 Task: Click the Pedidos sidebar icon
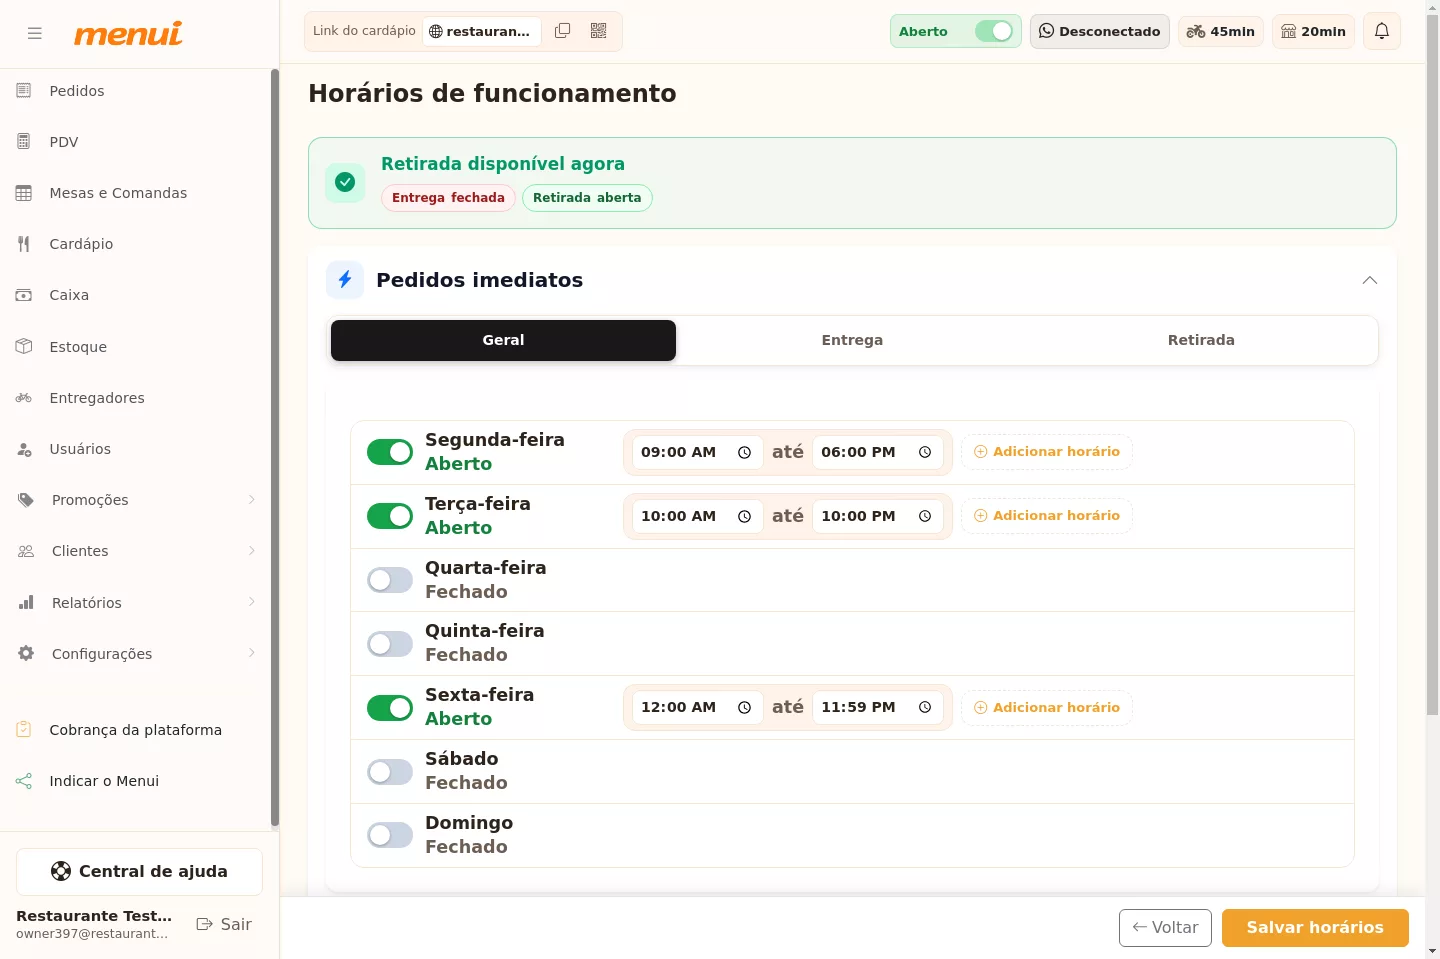pyautogui.click(x=24, y=91)
